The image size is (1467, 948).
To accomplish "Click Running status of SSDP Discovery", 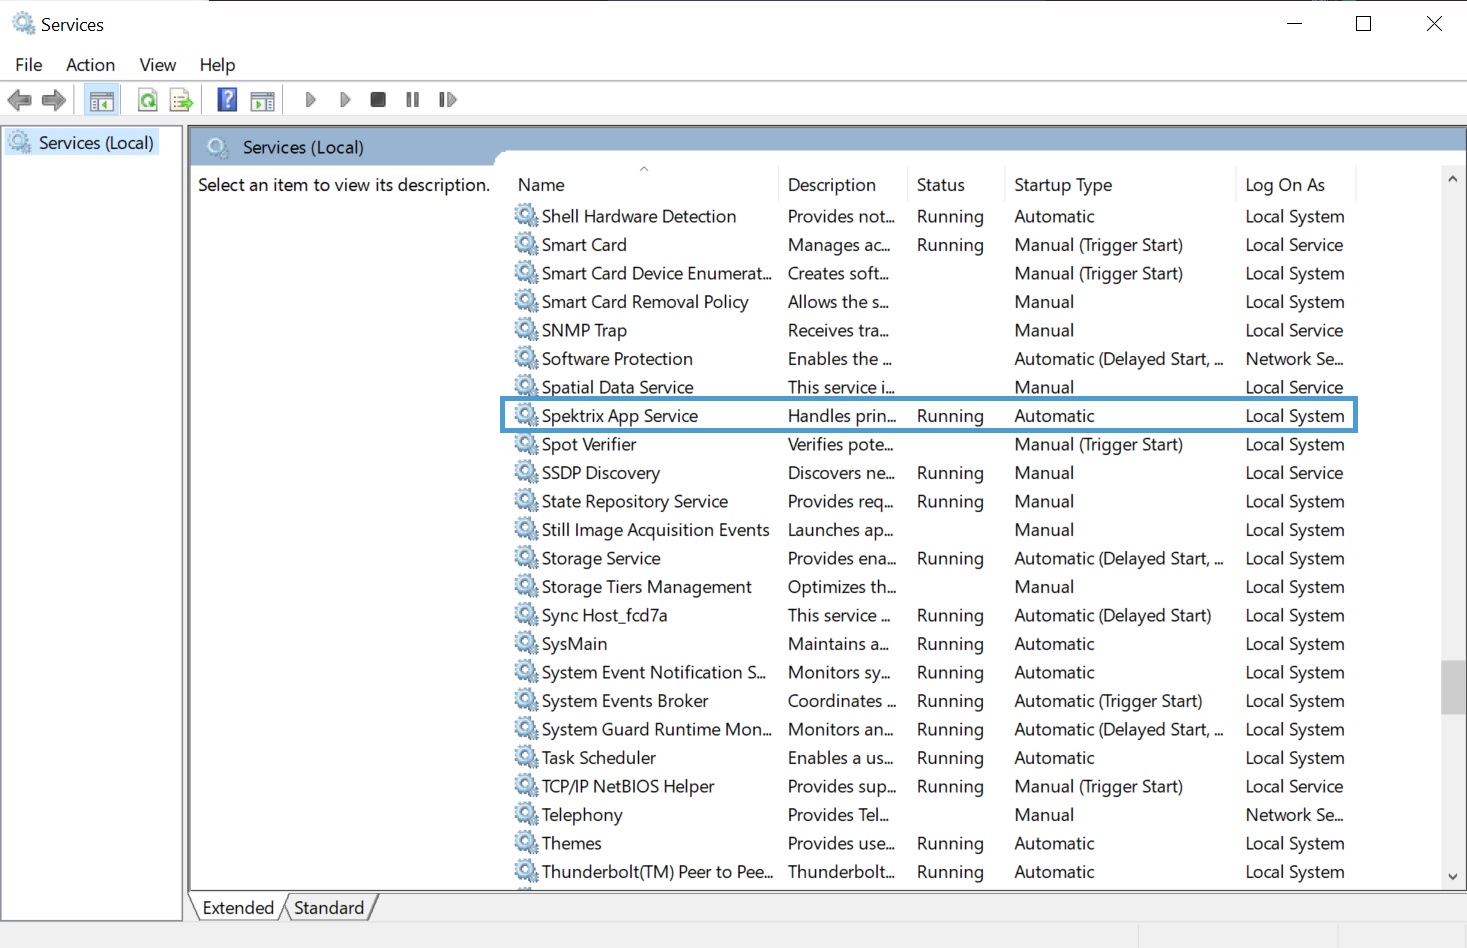I will point(950,473).
